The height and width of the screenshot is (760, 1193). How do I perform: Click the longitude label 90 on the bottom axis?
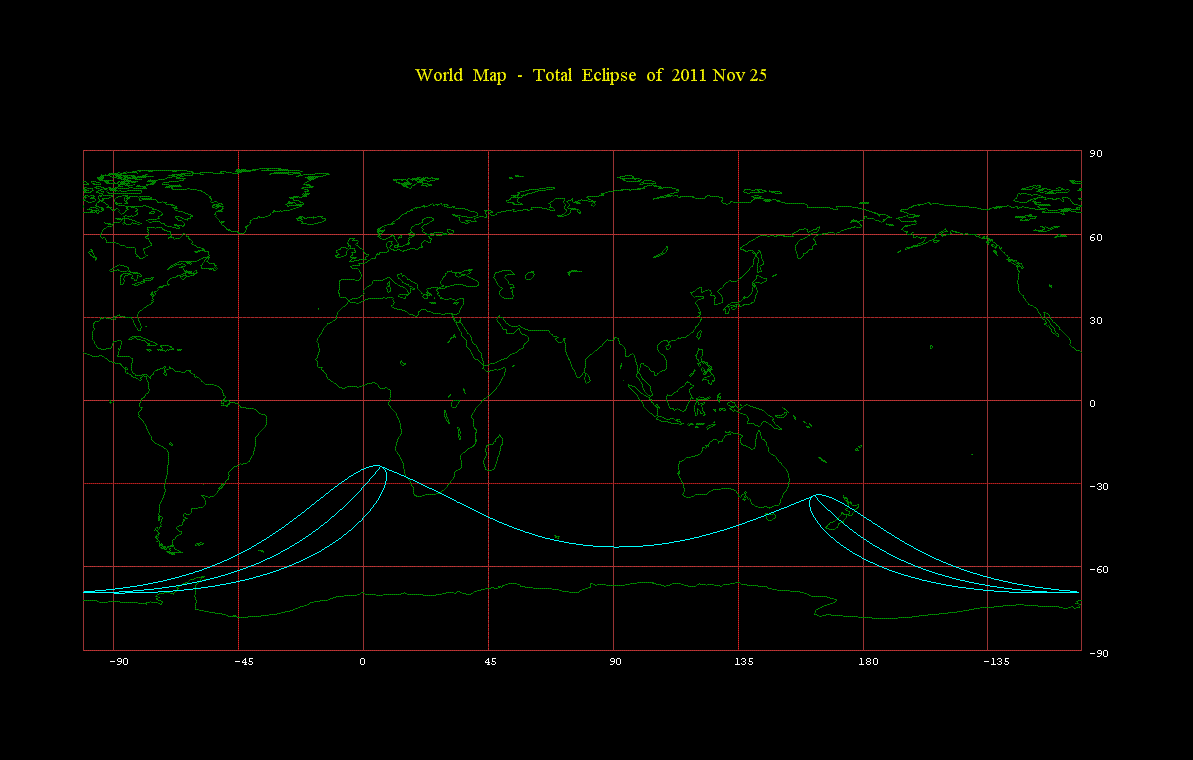pyautogui.click(x=615, y=662)
